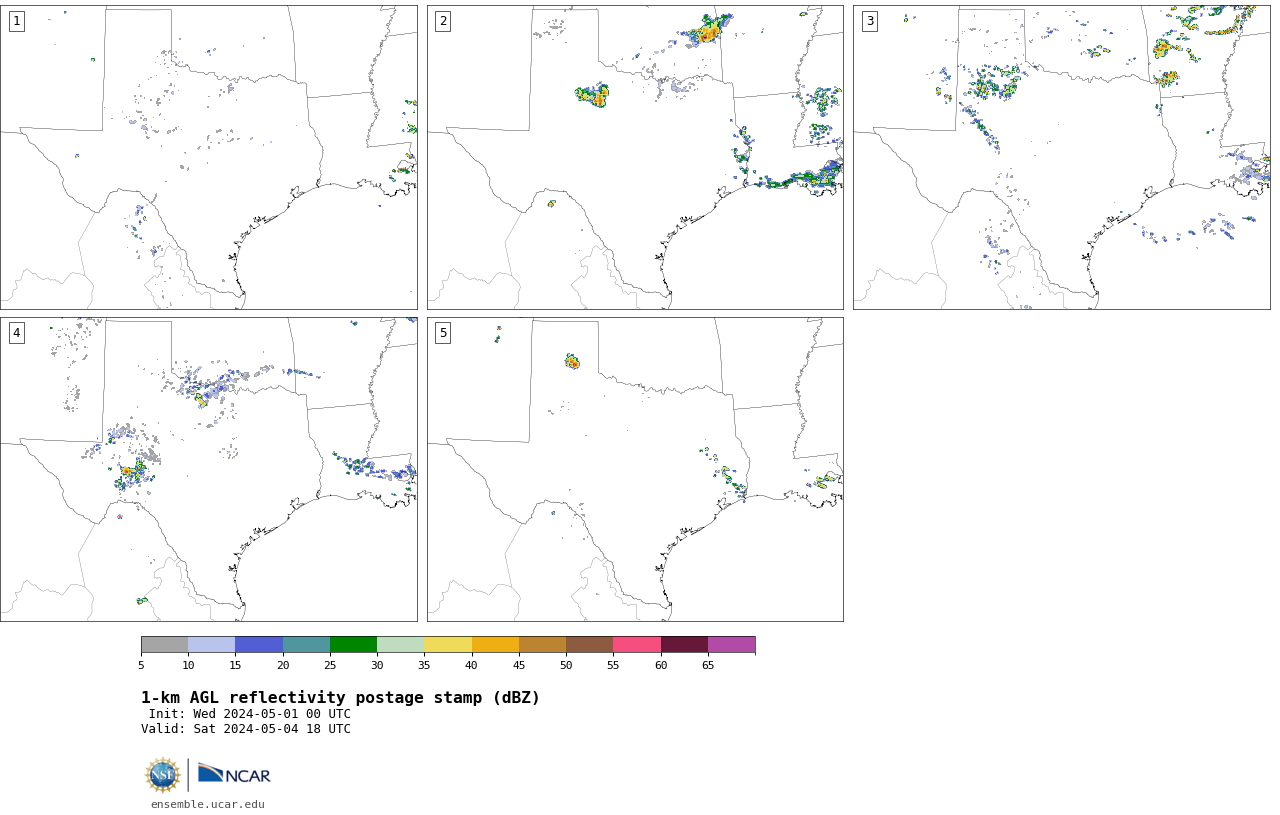Click the number 5 panel label
The width and height of the screenshot is (1280, 815).
(x=443, y=333)
